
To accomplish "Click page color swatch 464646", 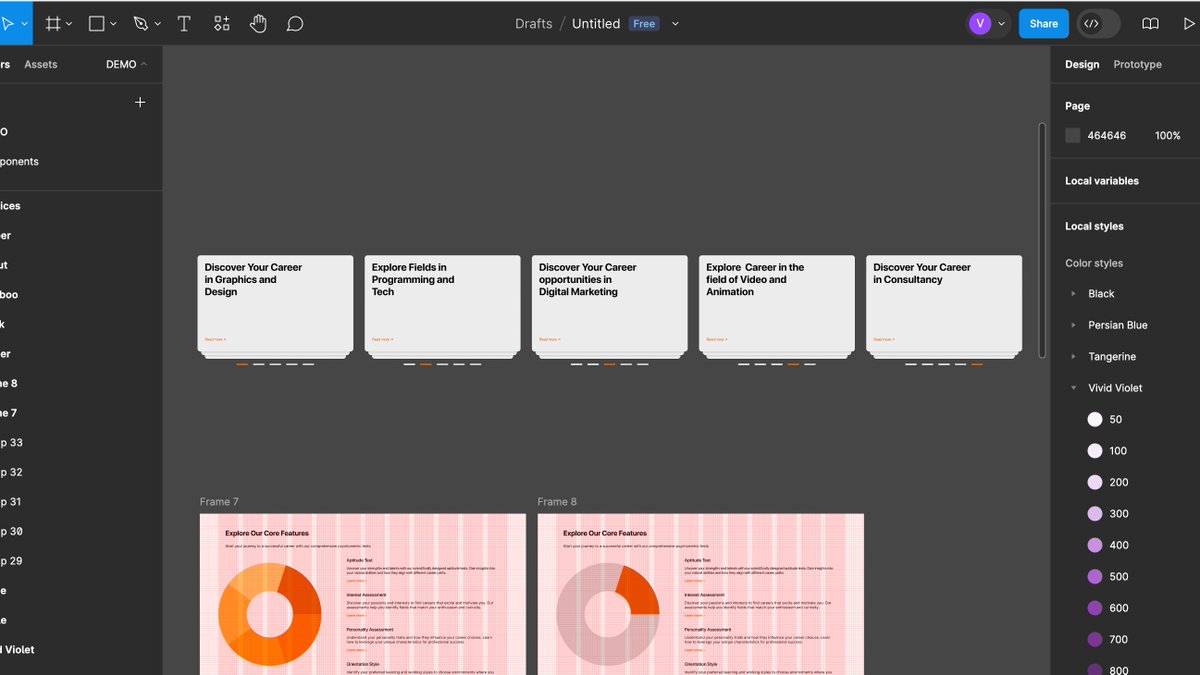I will [x=1073, y=135].
